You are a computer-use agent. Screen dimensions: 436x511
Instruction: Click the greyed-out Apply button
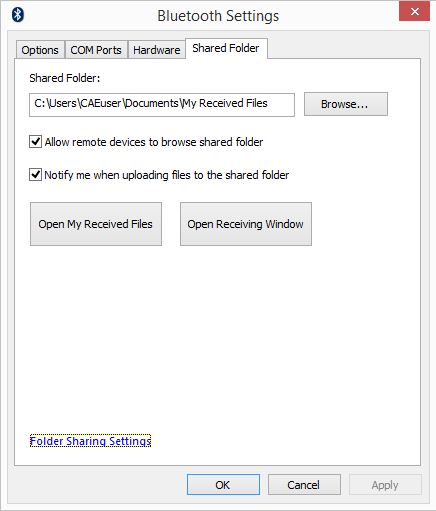point(385,485)
